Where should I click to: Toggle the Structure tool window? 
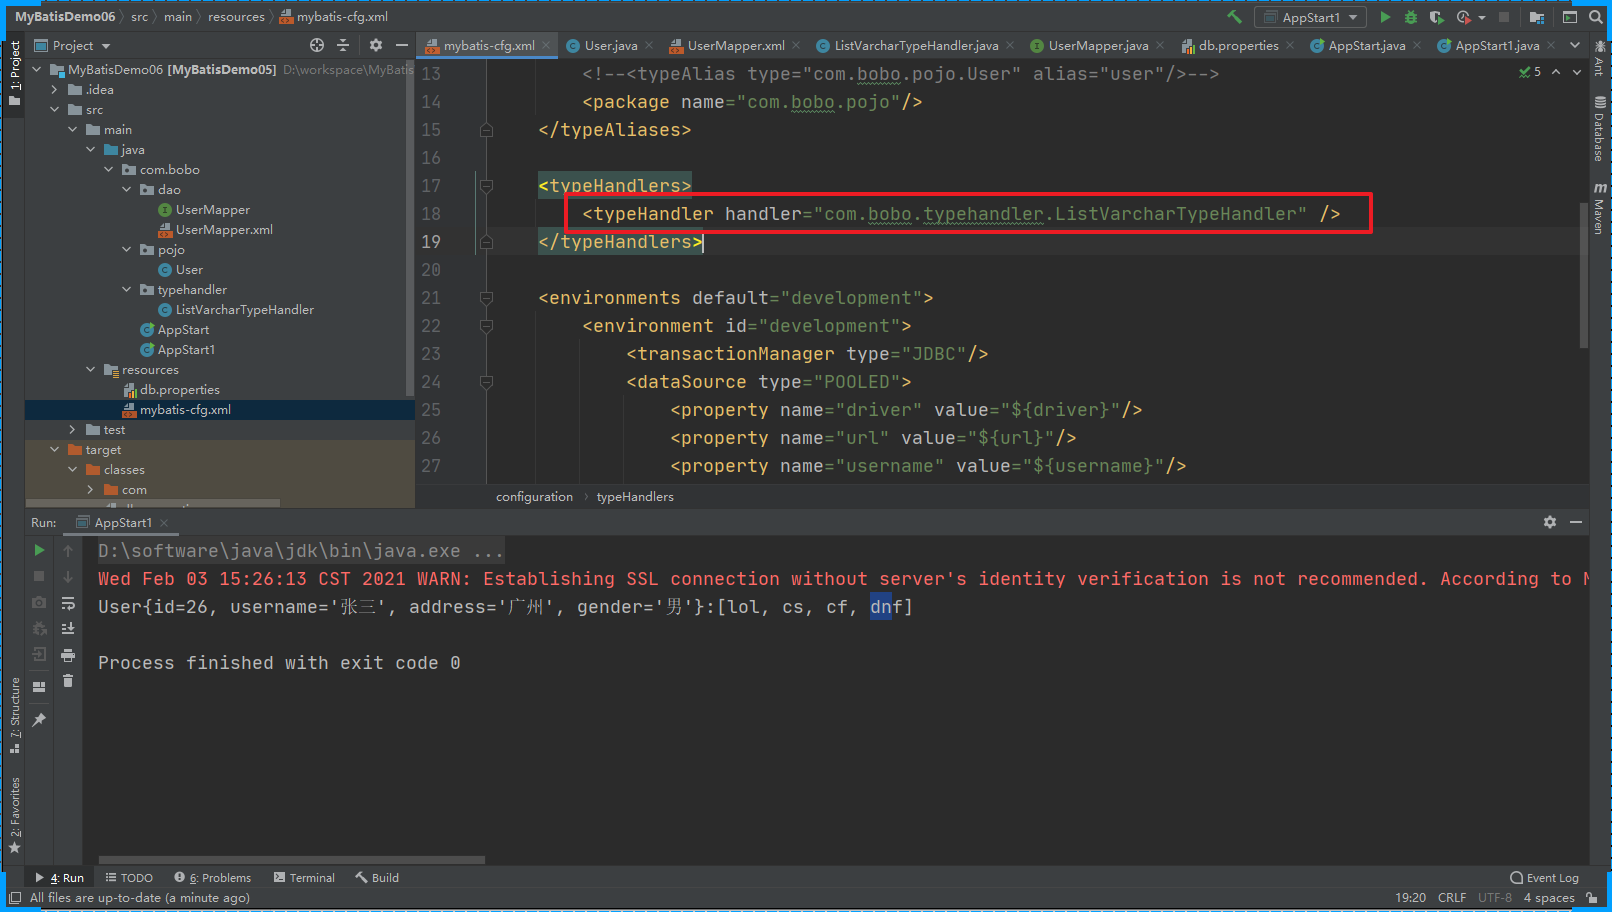click(x=14, y=716)
